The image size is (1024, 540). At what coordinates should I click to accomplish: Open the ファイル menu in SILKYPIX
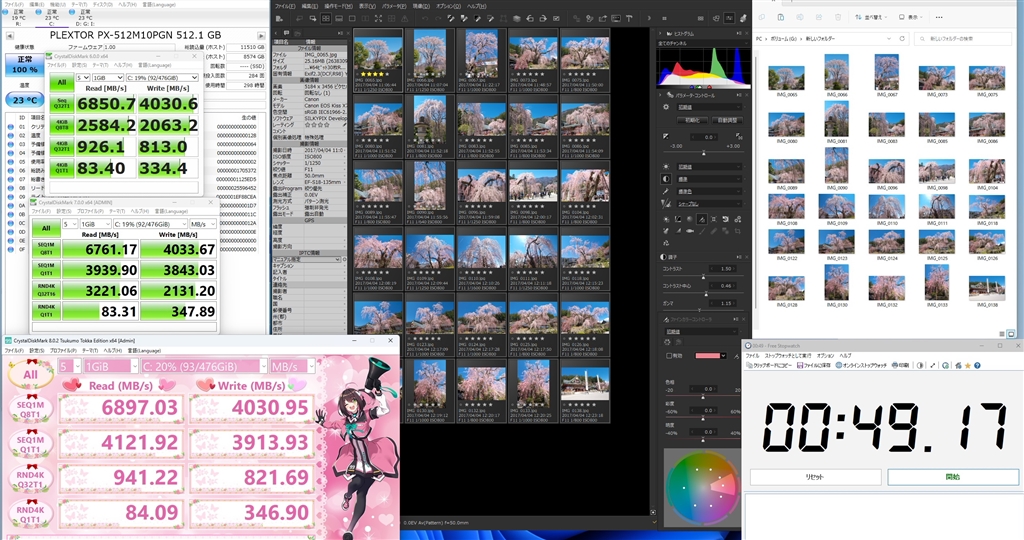coord(285,5)
